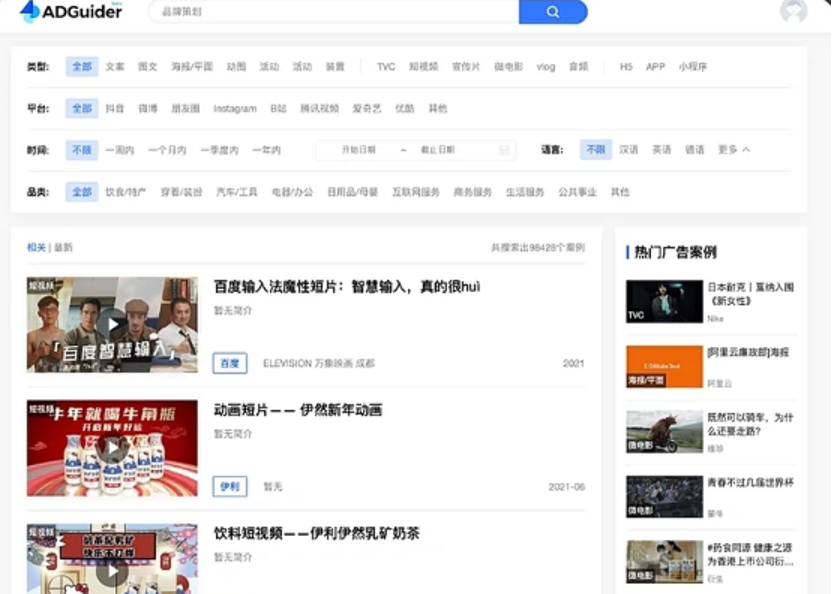The image size is (832, 594).
Task: Filter type by 文案
Action: [x=115, y=67]
